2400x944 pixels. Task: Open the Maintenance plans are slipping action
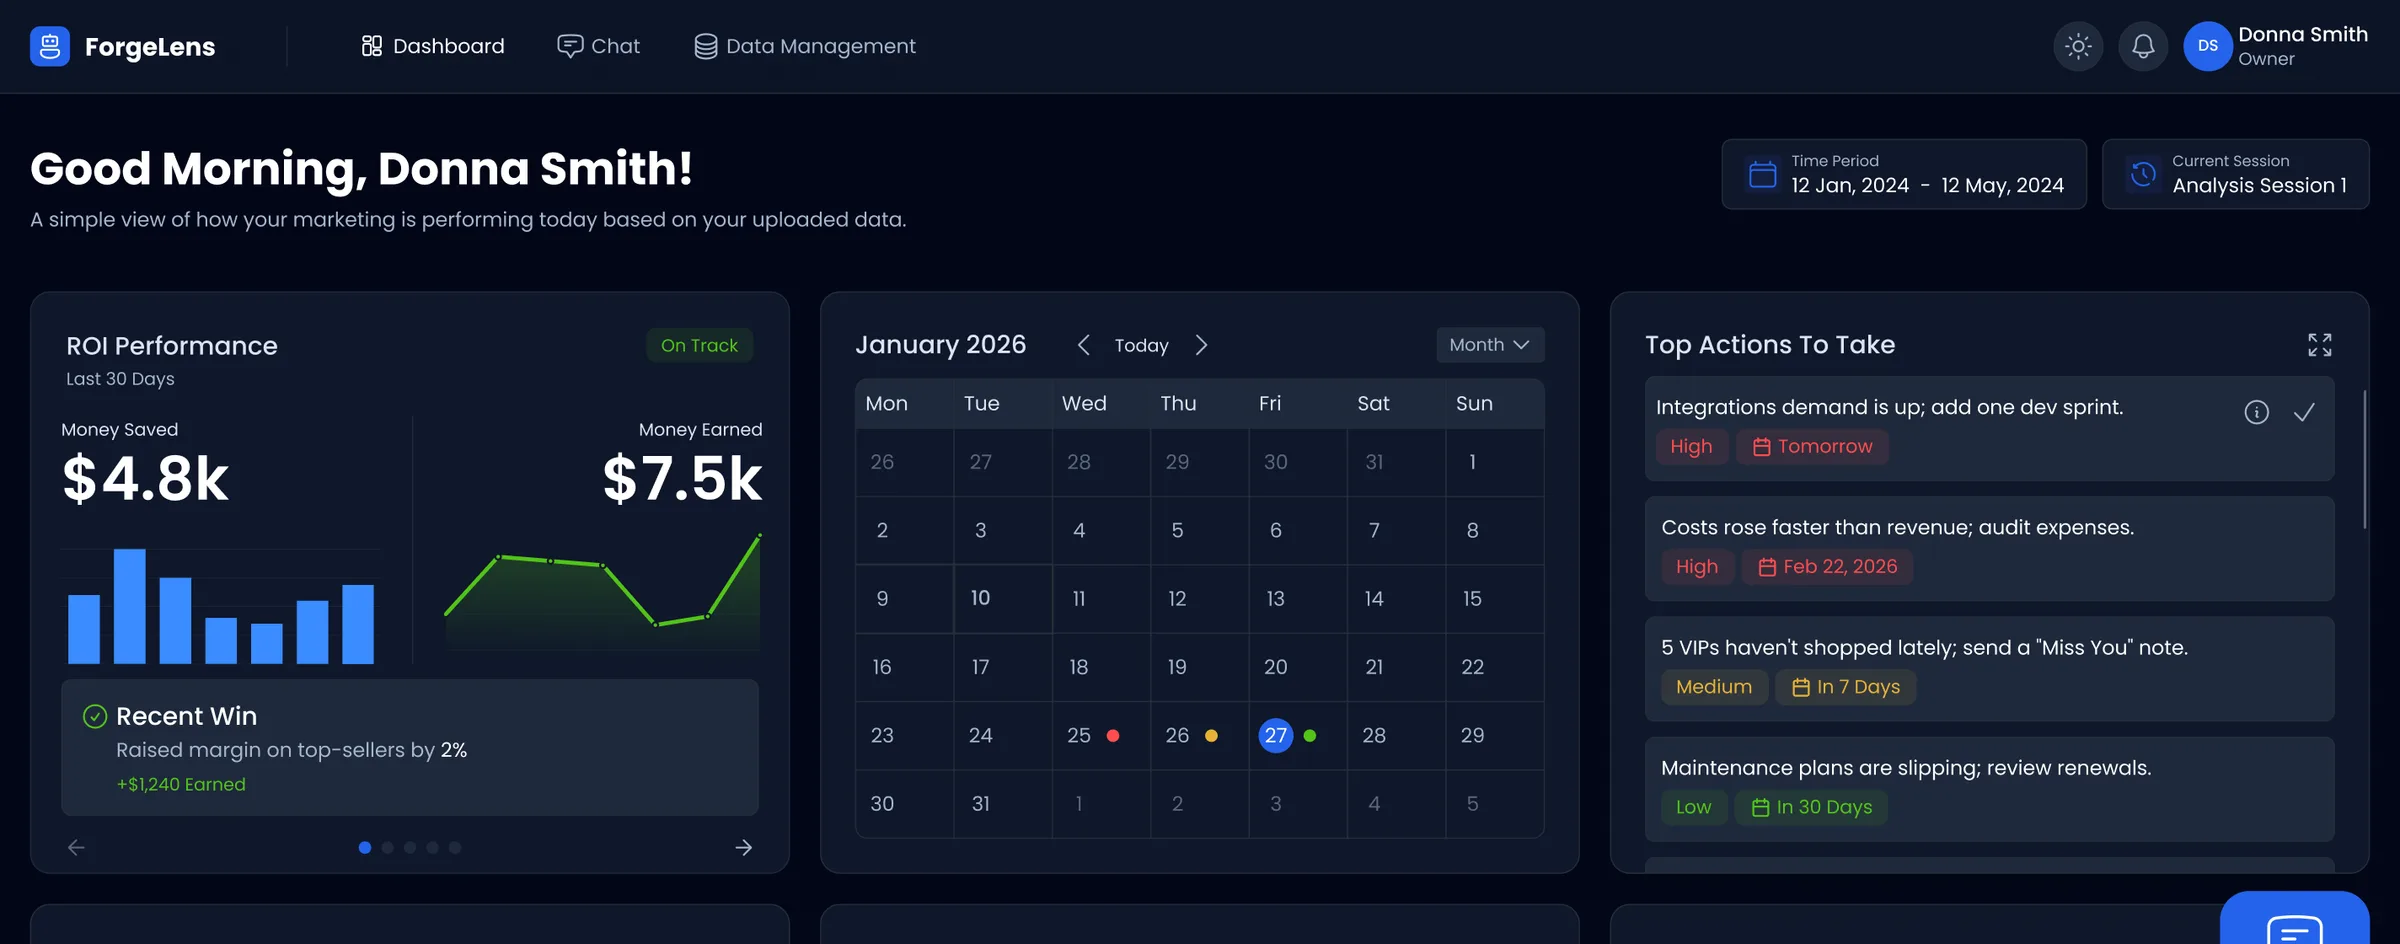tap(1990, 789)
